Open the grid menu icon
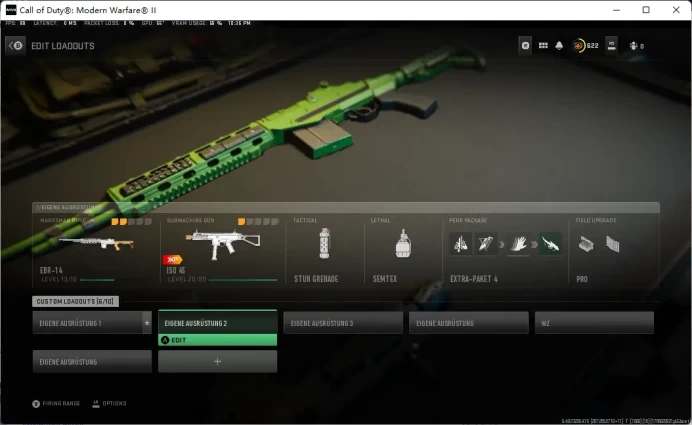The image size is (692, 425). (x=543, y=45)
